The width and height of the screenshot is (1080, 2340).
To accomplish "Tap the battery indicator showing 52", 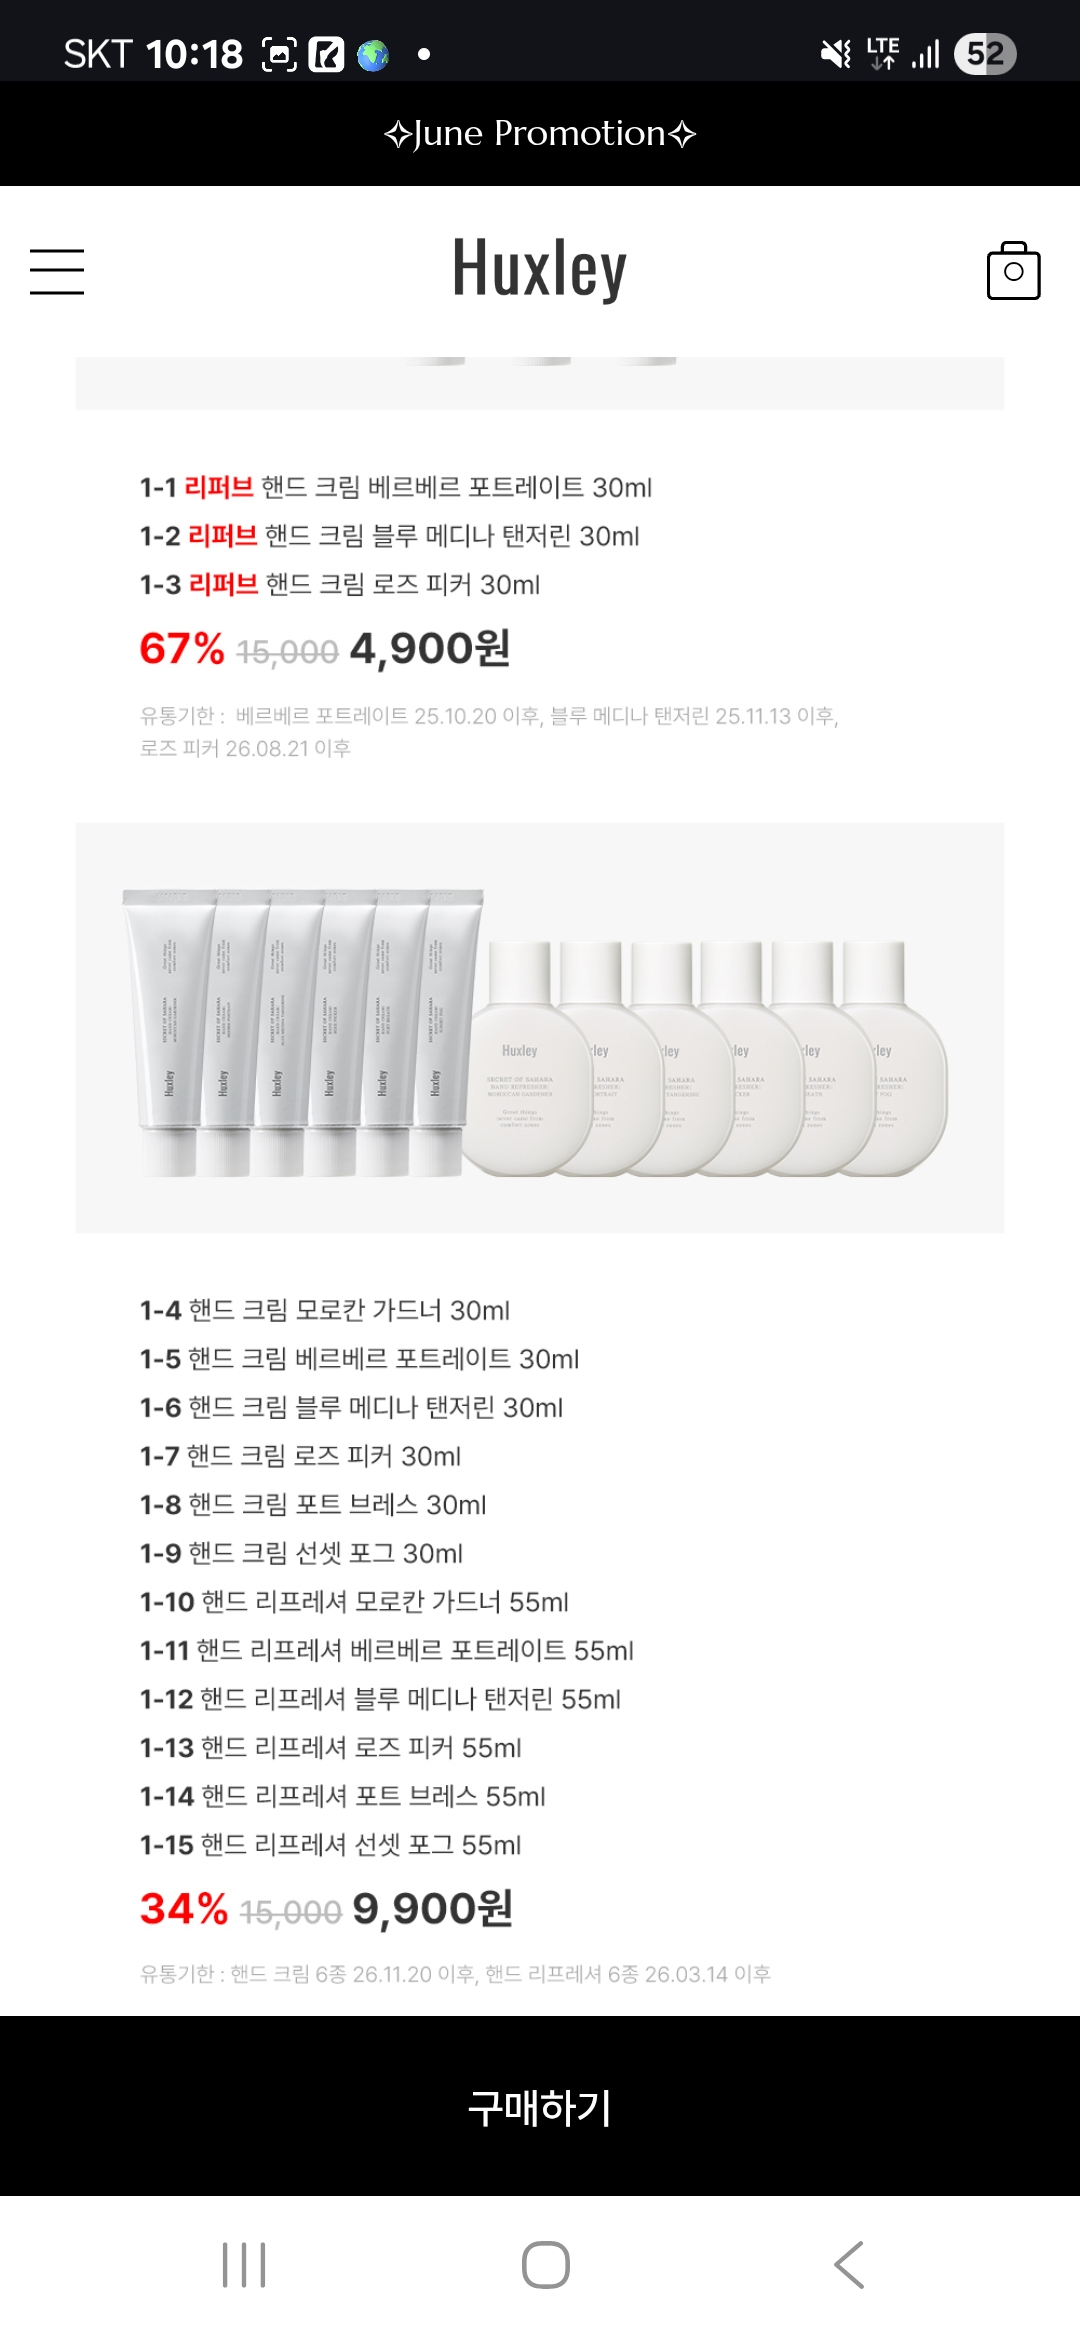I will (x=985, y=54).
